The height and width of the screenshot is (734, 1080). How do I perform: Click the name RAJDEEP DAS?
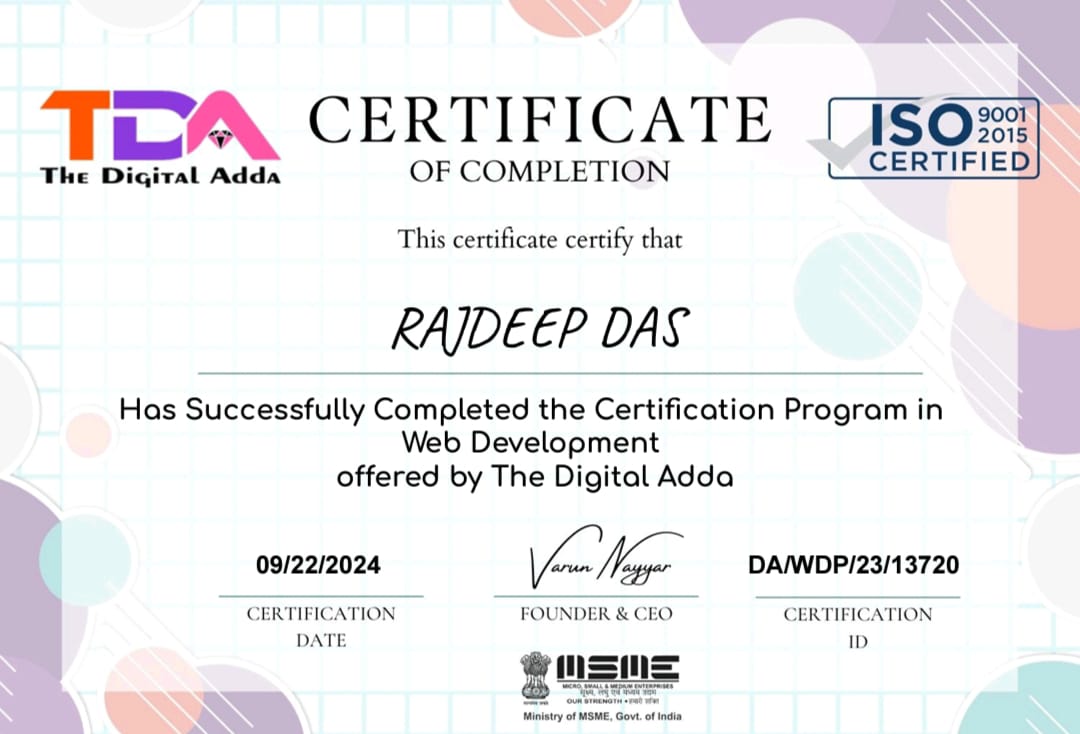(x=540, y=330)
